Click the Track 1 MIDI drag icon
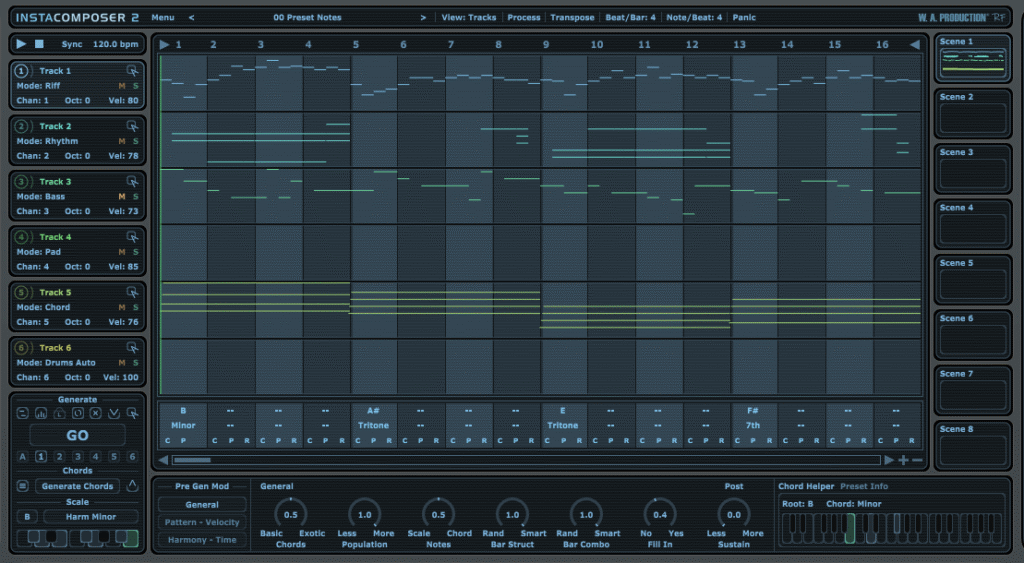The width and height of the screenshot is (1024, 563). coord(132,71)
